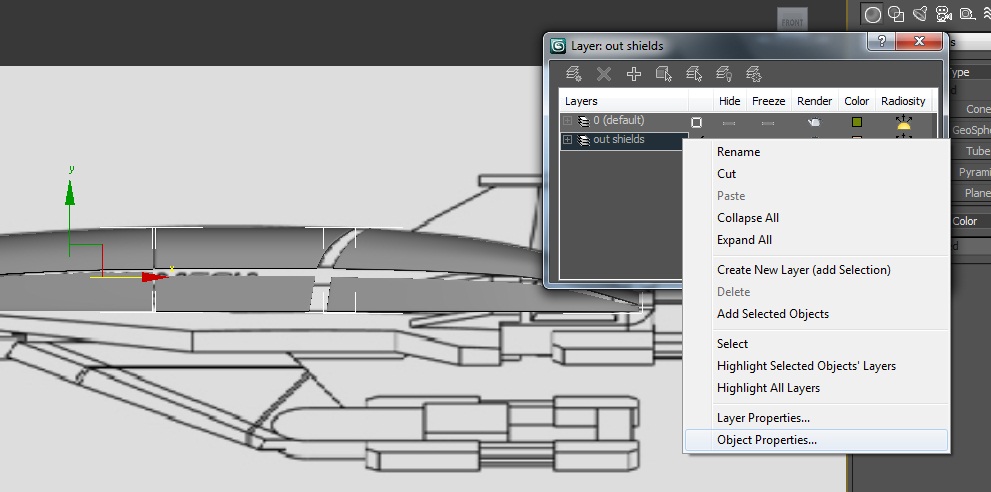Click the layer dialog help question button
The height and width of the screenshot is (492, 991).
pos(882,42)
